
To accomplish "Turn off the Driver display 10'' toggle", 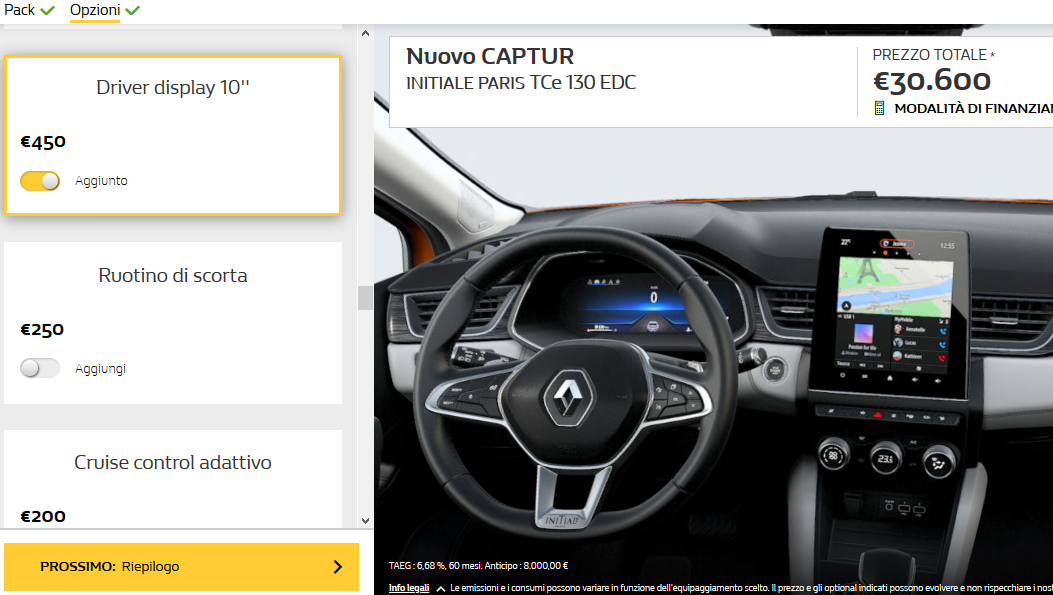I will 40,181.
